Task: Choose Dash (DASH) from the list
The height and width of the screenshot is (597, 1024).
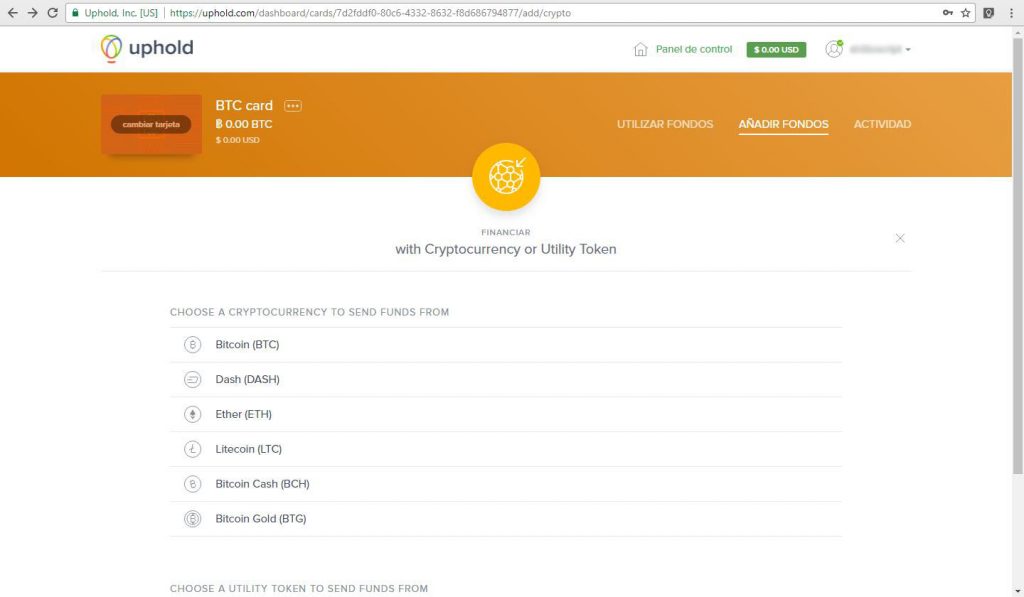Action: coord(505,379)
